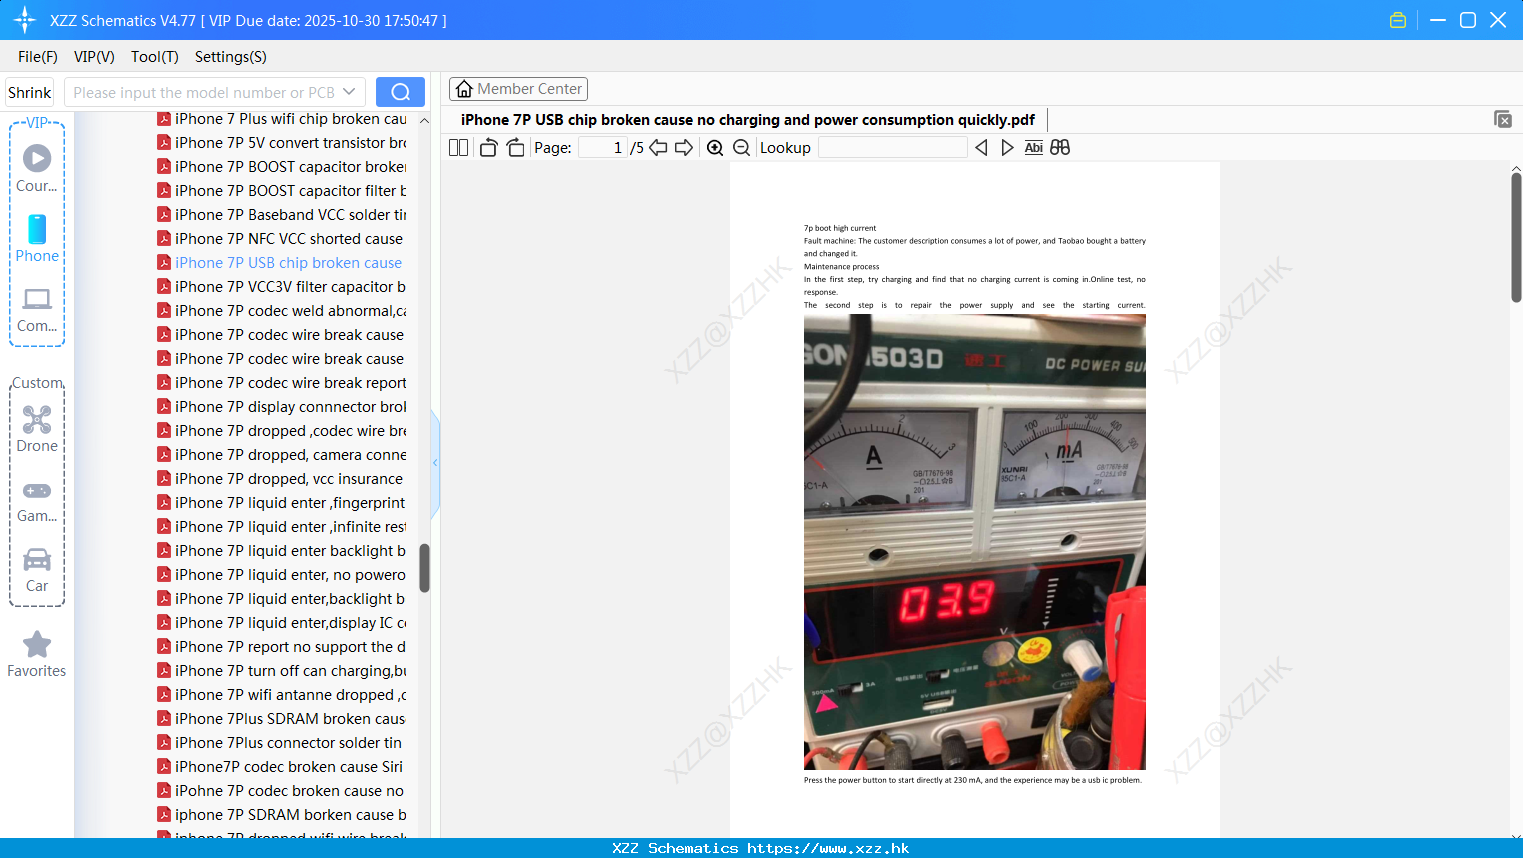Open iPhone 7P liquid enter, infinite restart file
1523x858 pixels.
(x=282, y=527)
